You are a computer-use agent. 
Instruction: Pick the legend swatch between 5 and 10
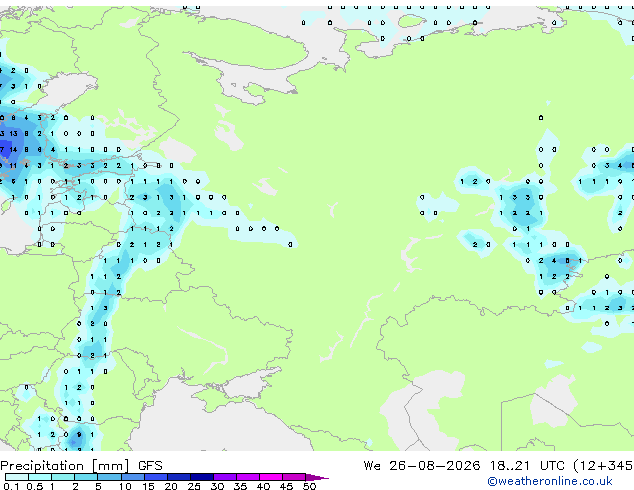[110, 477]
